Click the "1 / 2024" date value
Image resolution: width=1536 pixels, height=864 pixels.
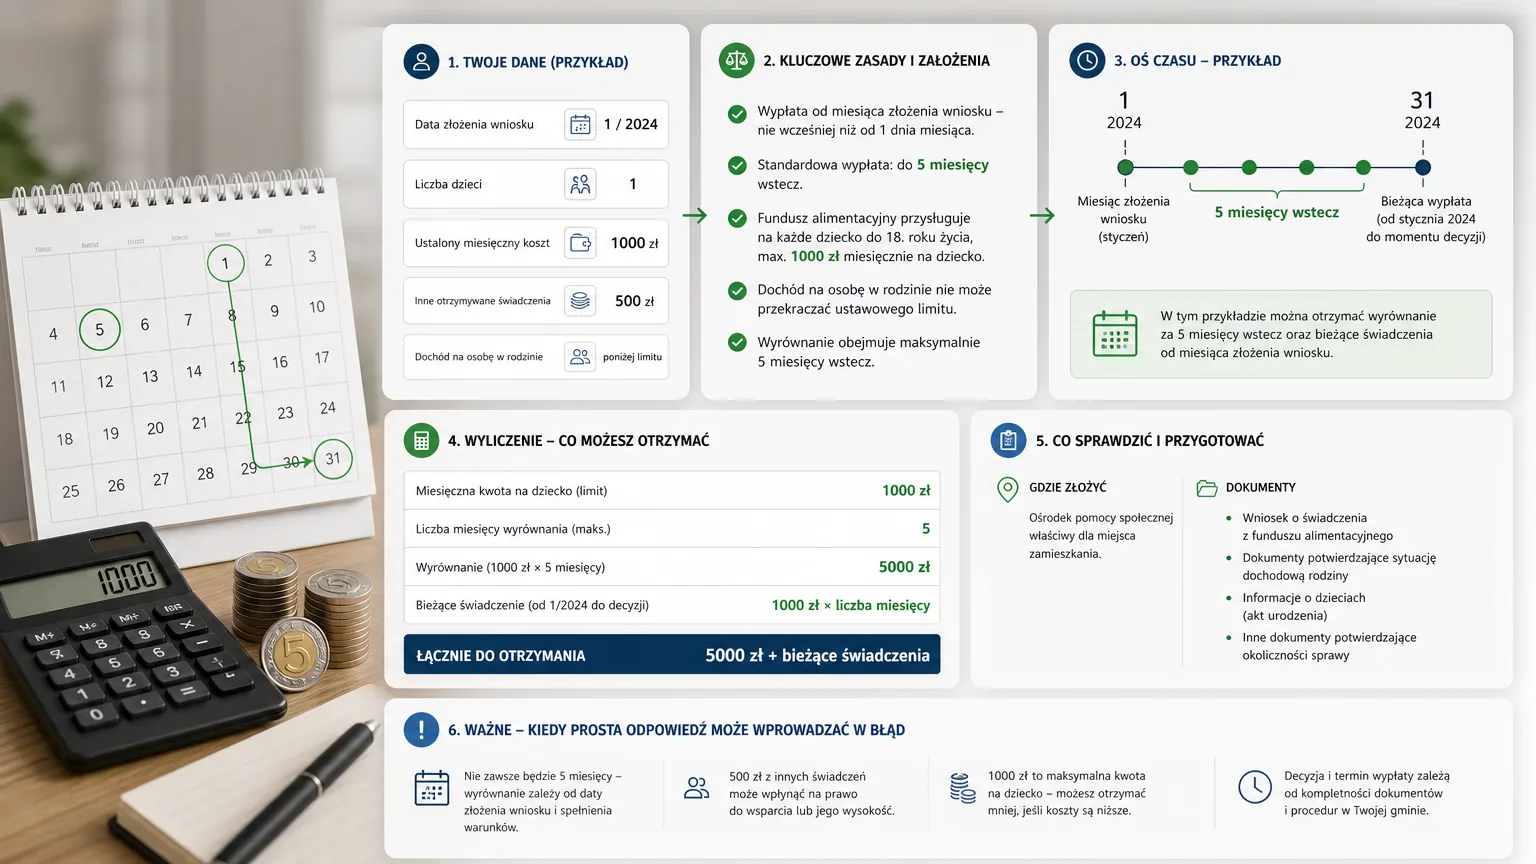[631, 124]
